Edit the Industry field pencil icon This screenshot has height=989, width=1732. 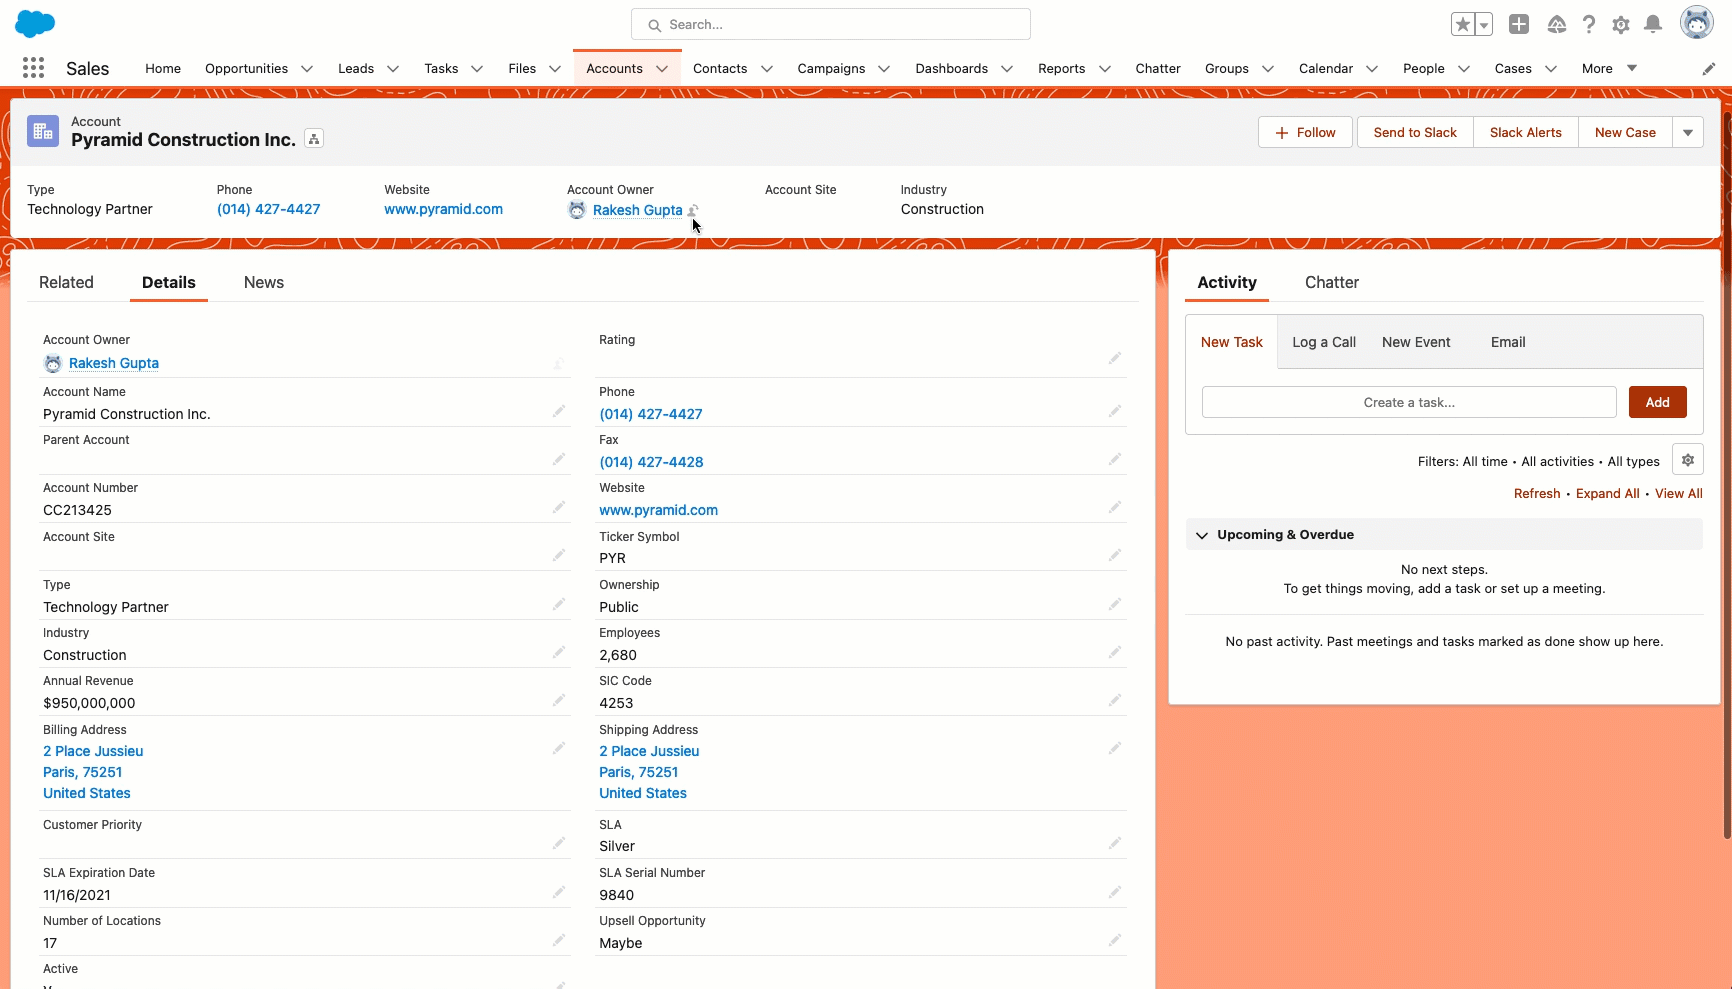point(559,652)
